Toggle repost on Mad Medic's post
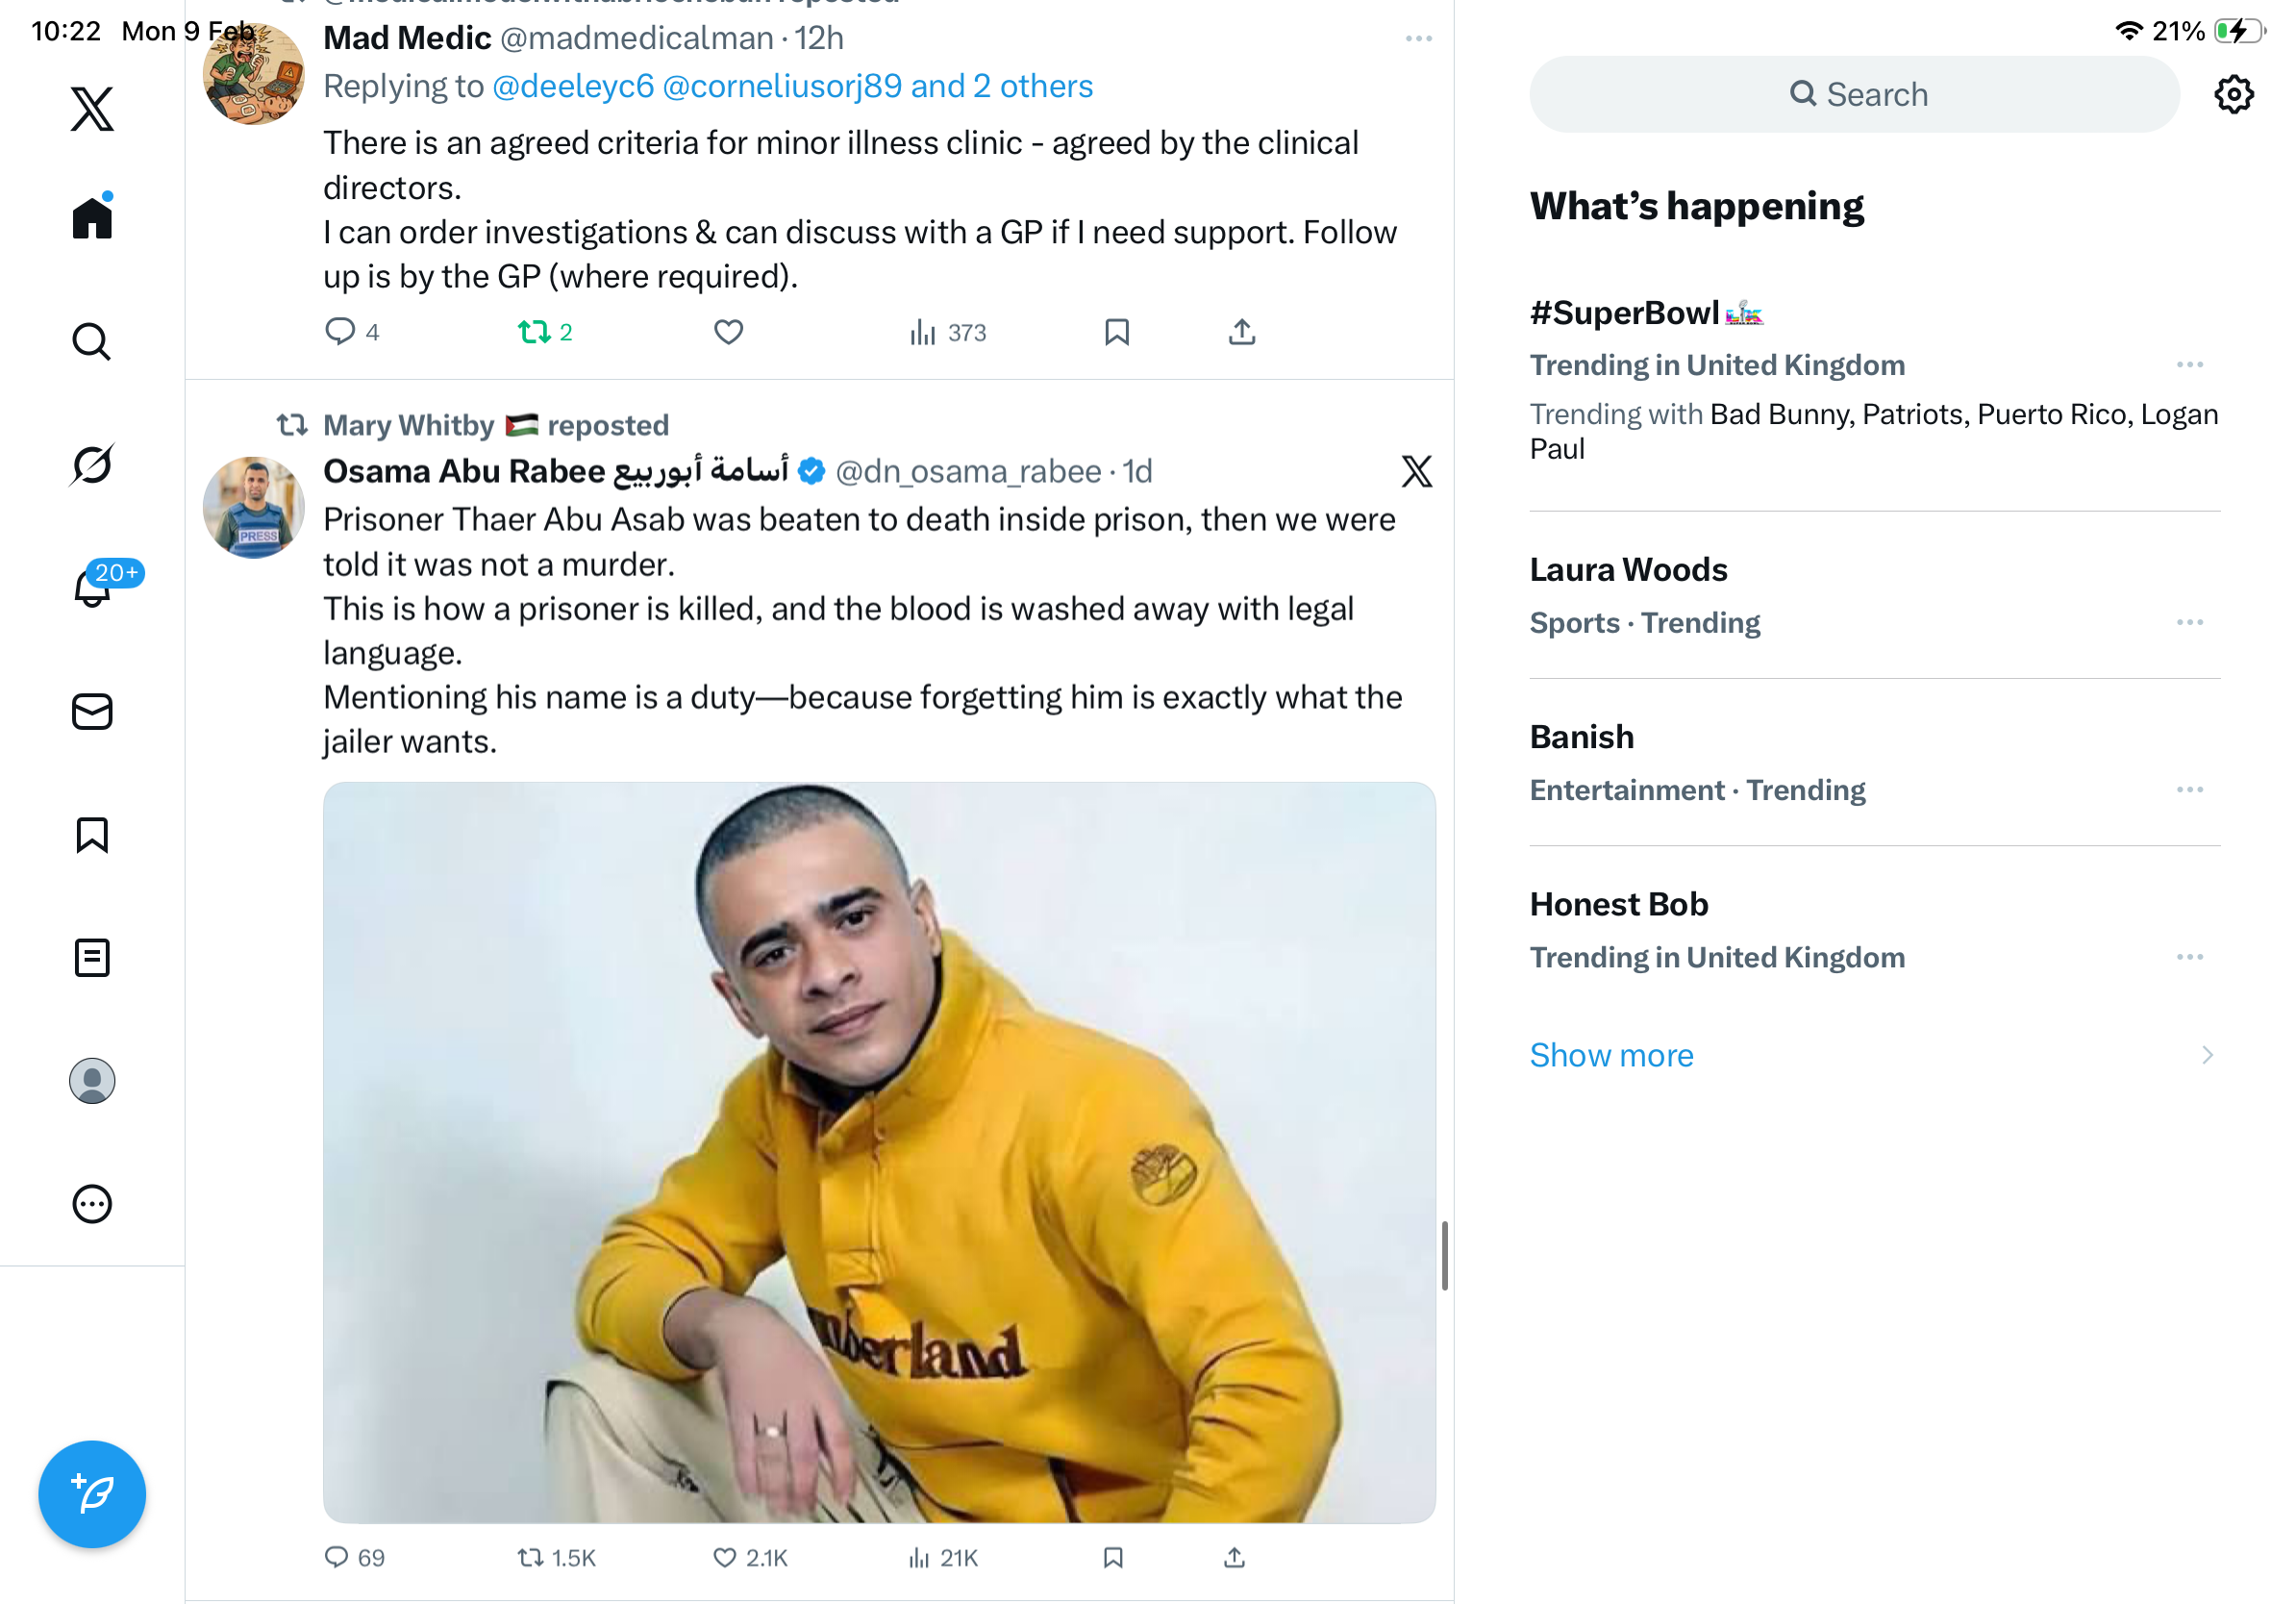The height and width of the screenshot is (1604, 2296). [535, 332]
